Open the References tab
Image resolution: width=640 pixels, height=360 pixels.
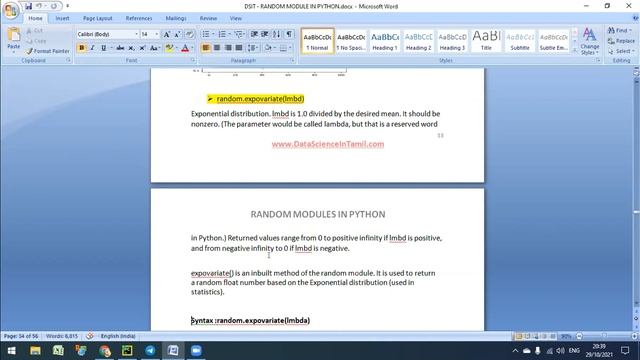coord(139,18)
